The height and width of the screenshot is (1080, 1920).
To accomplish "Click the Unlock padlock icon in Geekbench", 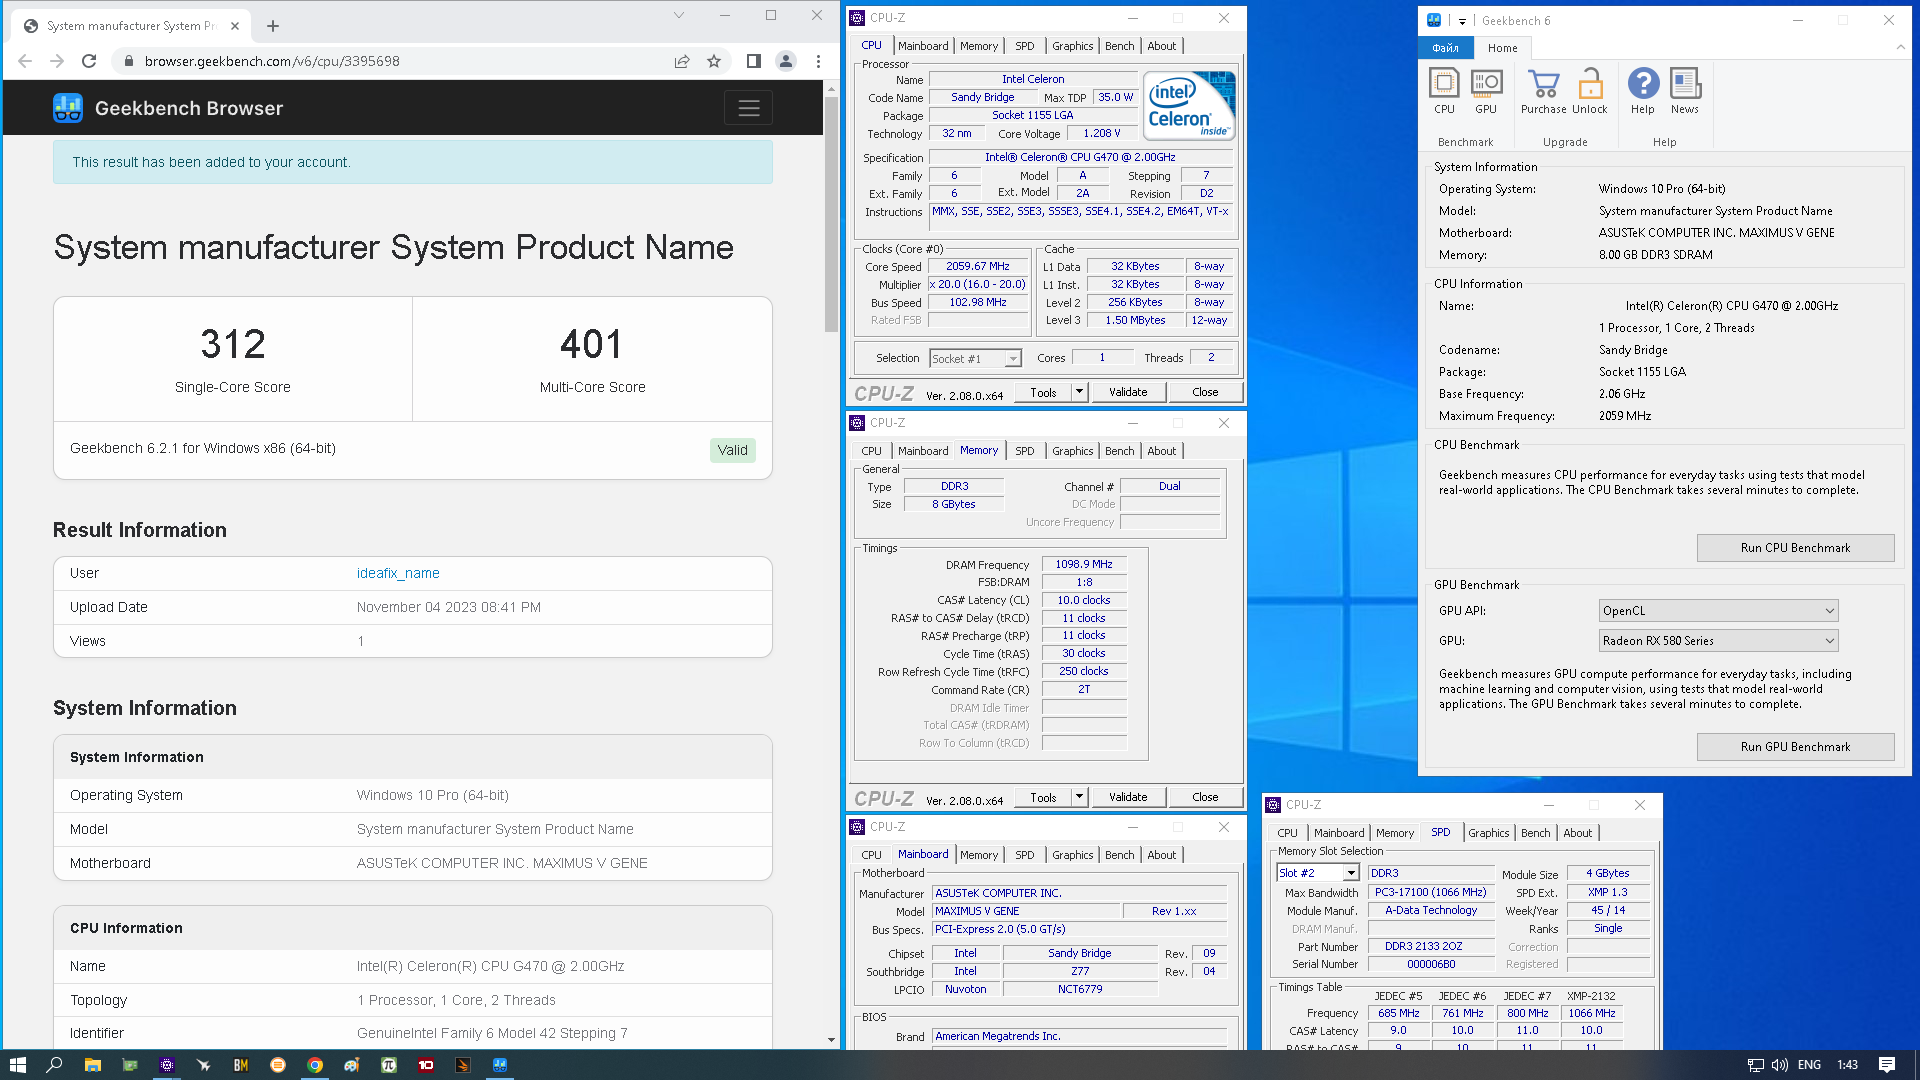I will (1589, 91).
